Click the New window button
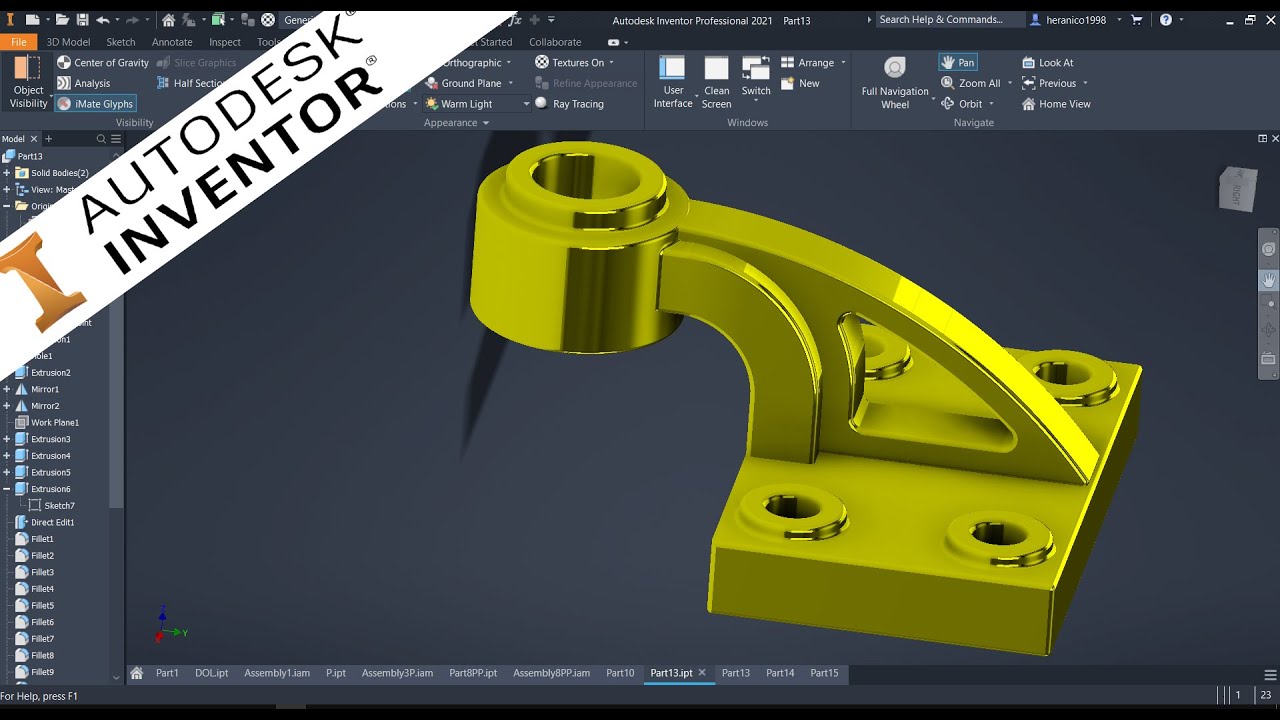This screenshot has width=1280, height=720. pyautogui.click(x=801, y=83)
